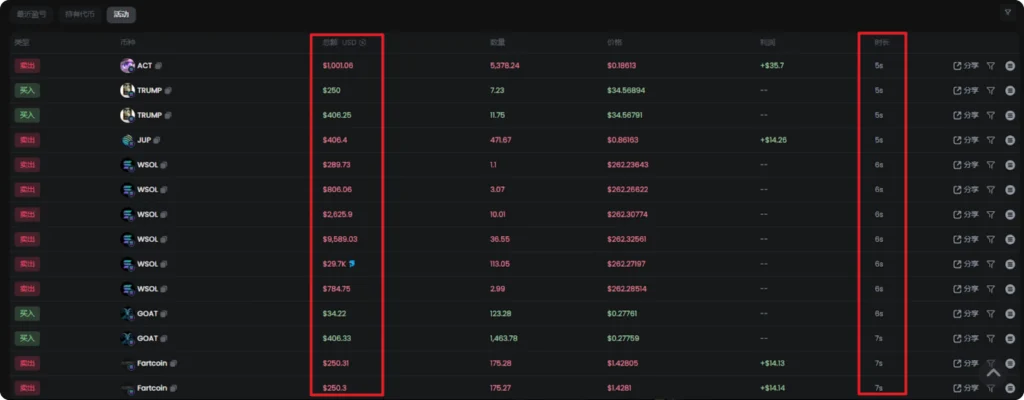Click the quantity 471.67
The image size is (1024, 400).
tap(501, 141)
